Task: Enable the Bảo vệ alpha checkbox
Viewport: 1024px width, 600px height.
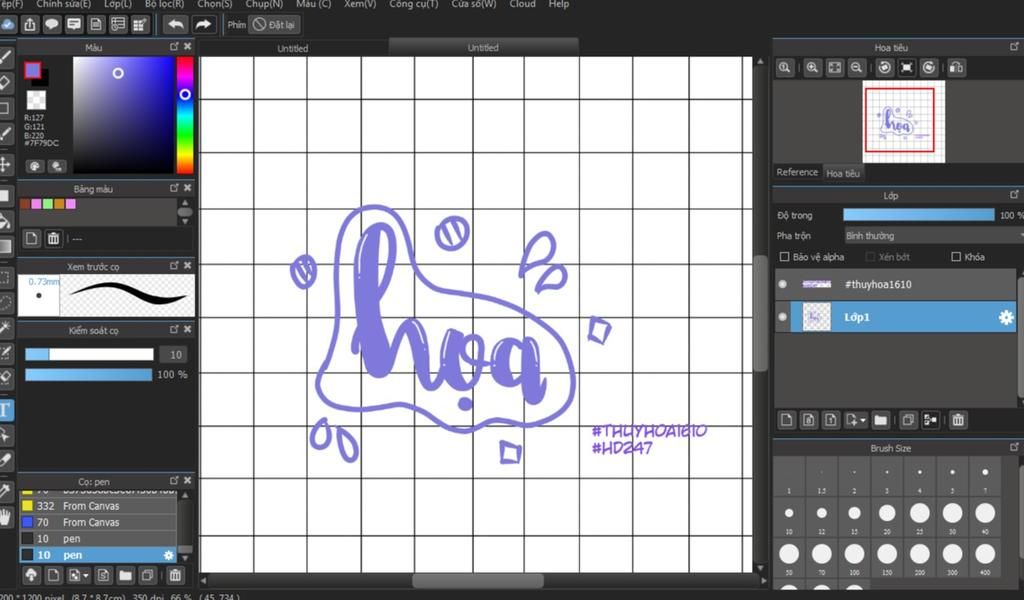Action: pos(784,257)
